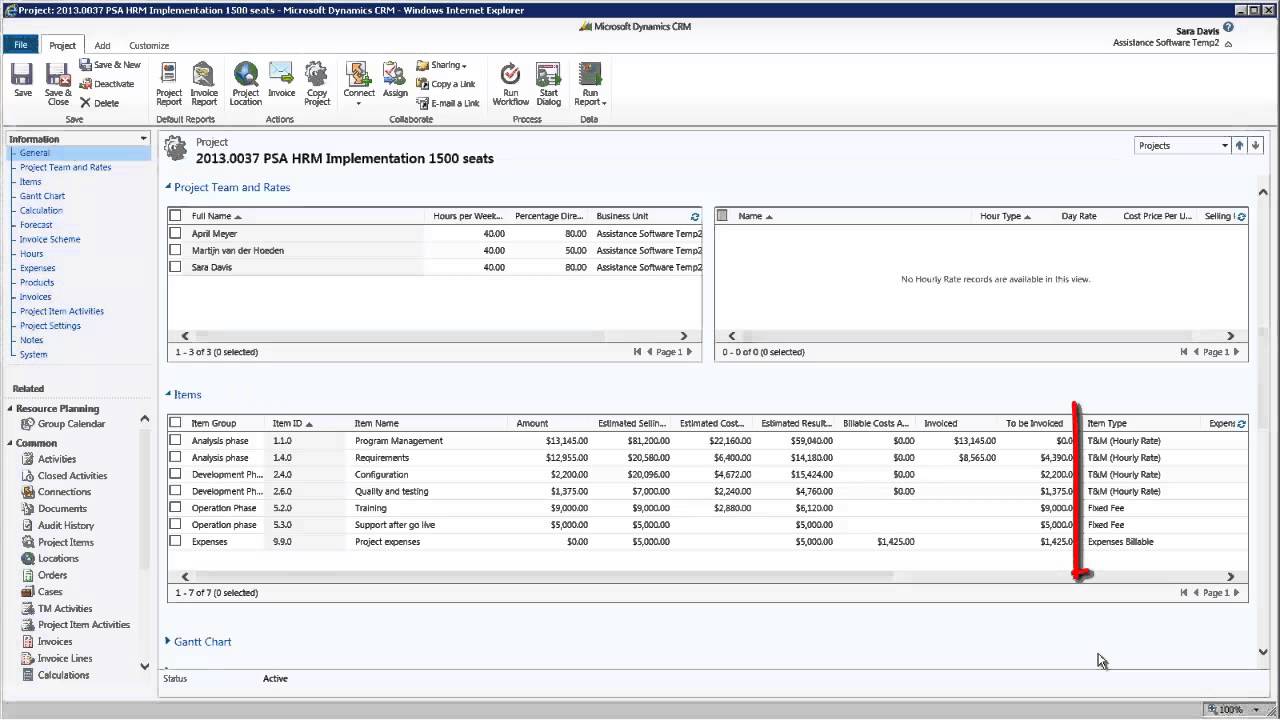Select all rows in project team grid
1280x720 pixels.
176,216
